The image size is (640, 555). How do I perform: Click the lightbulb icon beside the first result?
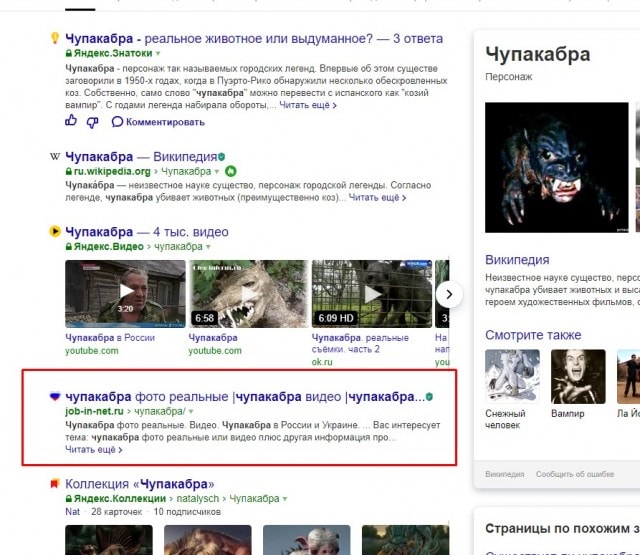pyautogui.click(x=55, y=38)
